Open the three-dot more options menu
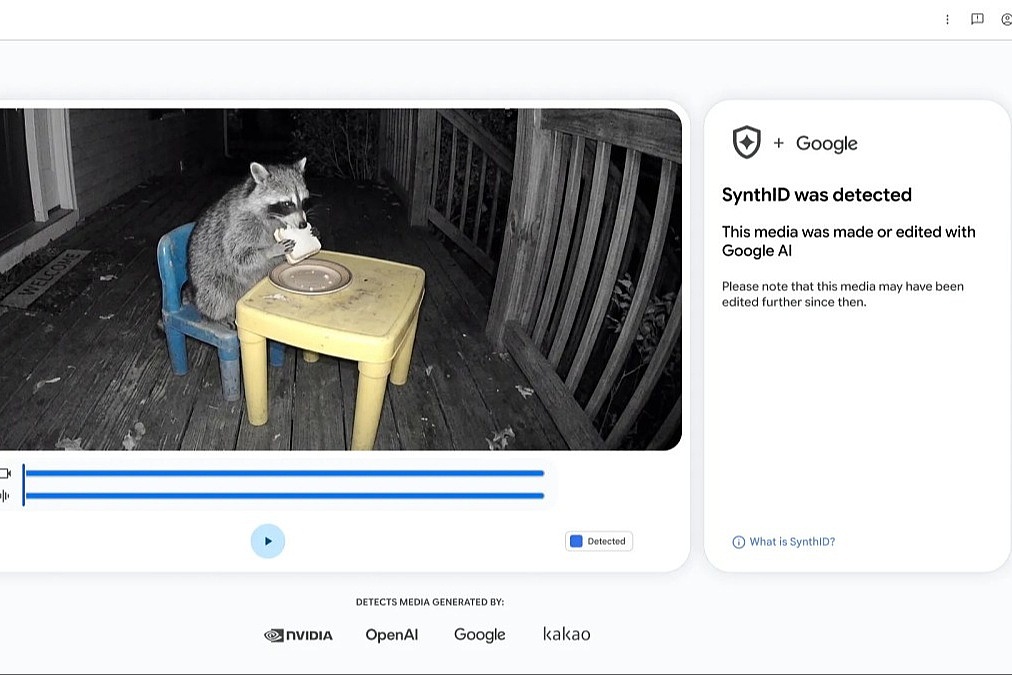Image resolution: width=1012 pixels, height=675 pixels. [947, 19]
